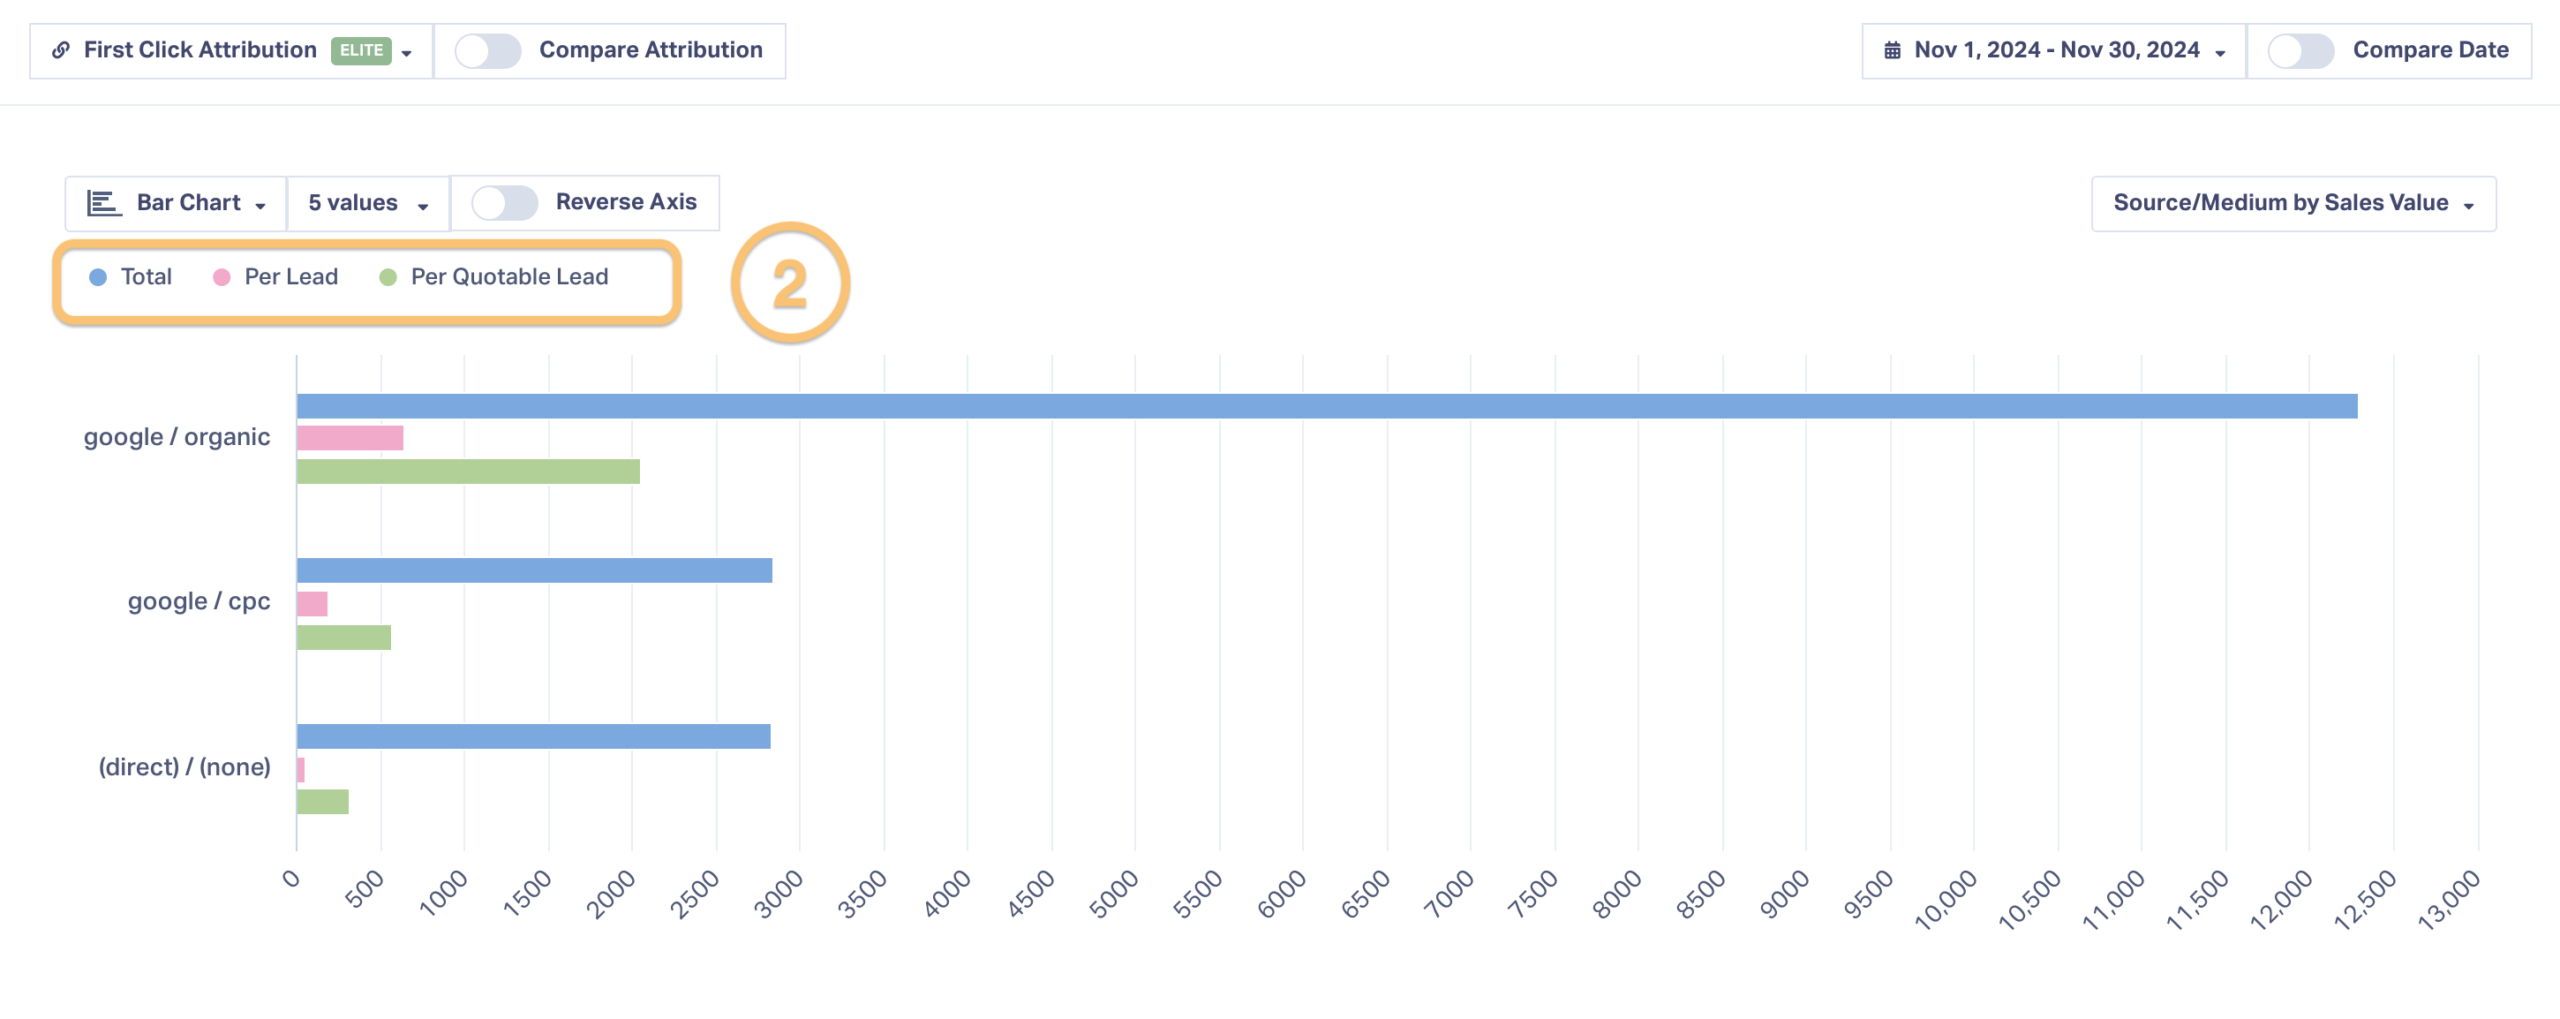
Task: Click the green Per Quotable Lead legend dot
Action: coord(388,277)
